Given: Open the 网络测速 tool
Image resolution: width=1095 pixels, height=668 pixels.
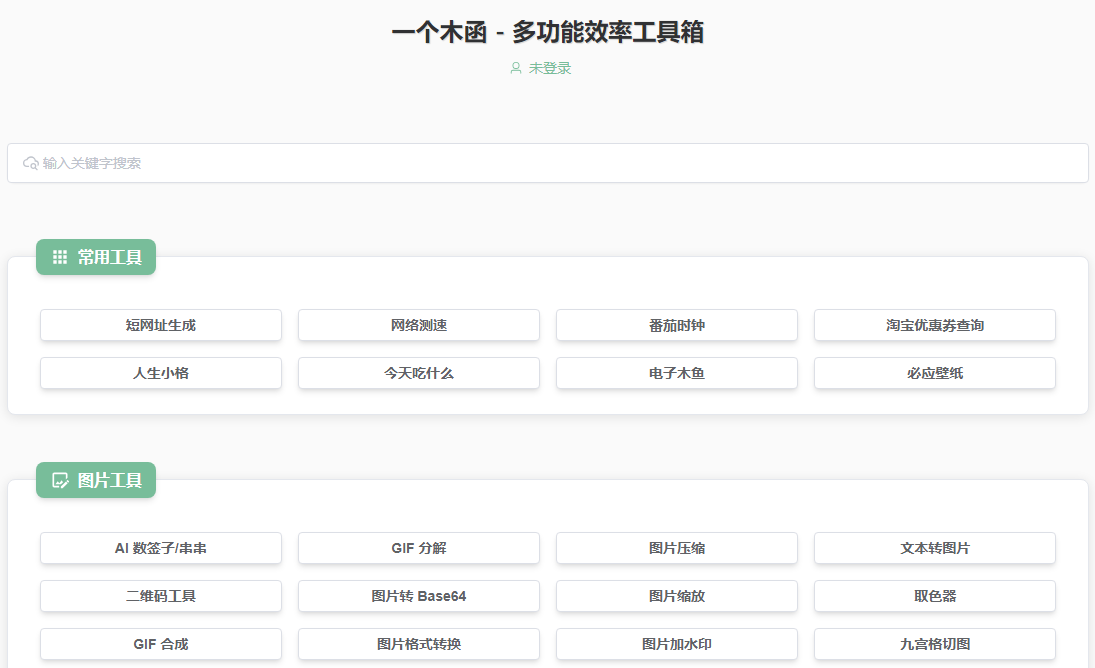Looking at the screenshot, I should coord(418,325).
